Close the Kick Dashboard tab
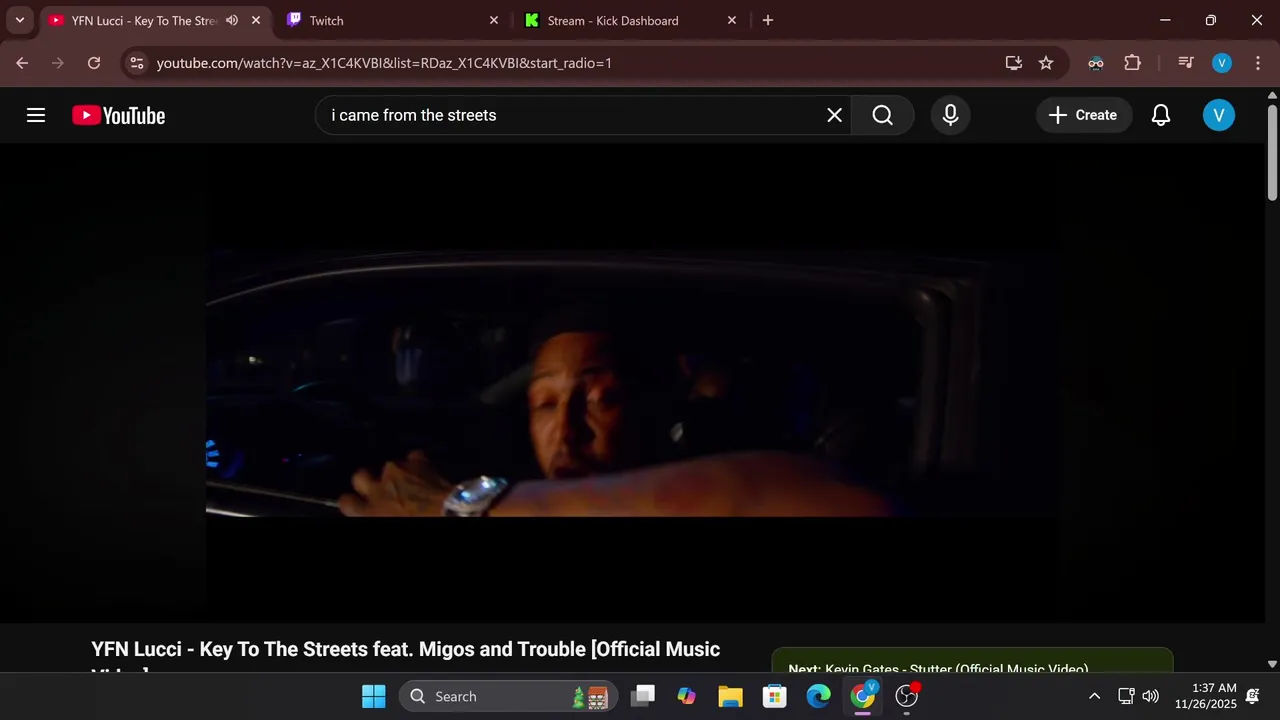The width and height of the screenshot is (1280, 720). coord(731,20)
